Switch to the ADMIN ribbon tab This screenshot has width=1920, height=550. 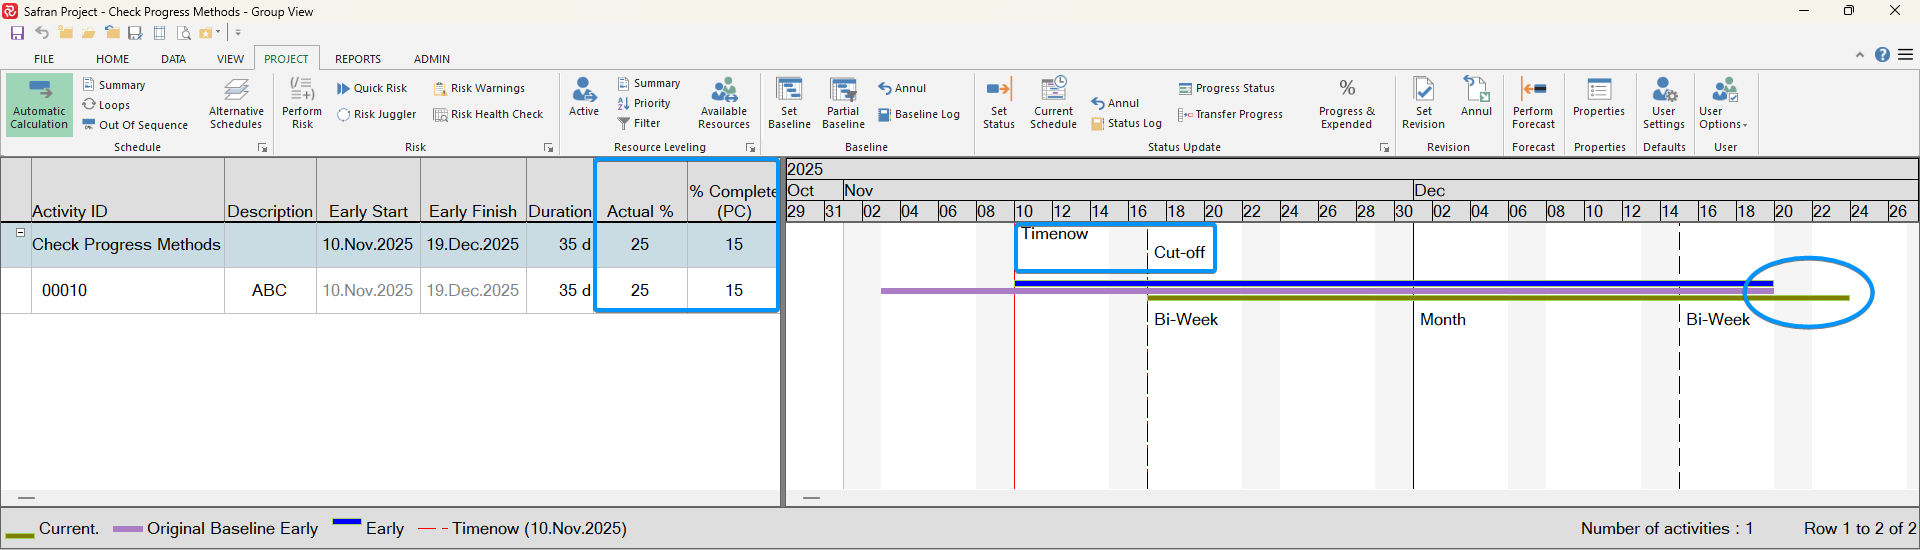[x=432, y=59]
